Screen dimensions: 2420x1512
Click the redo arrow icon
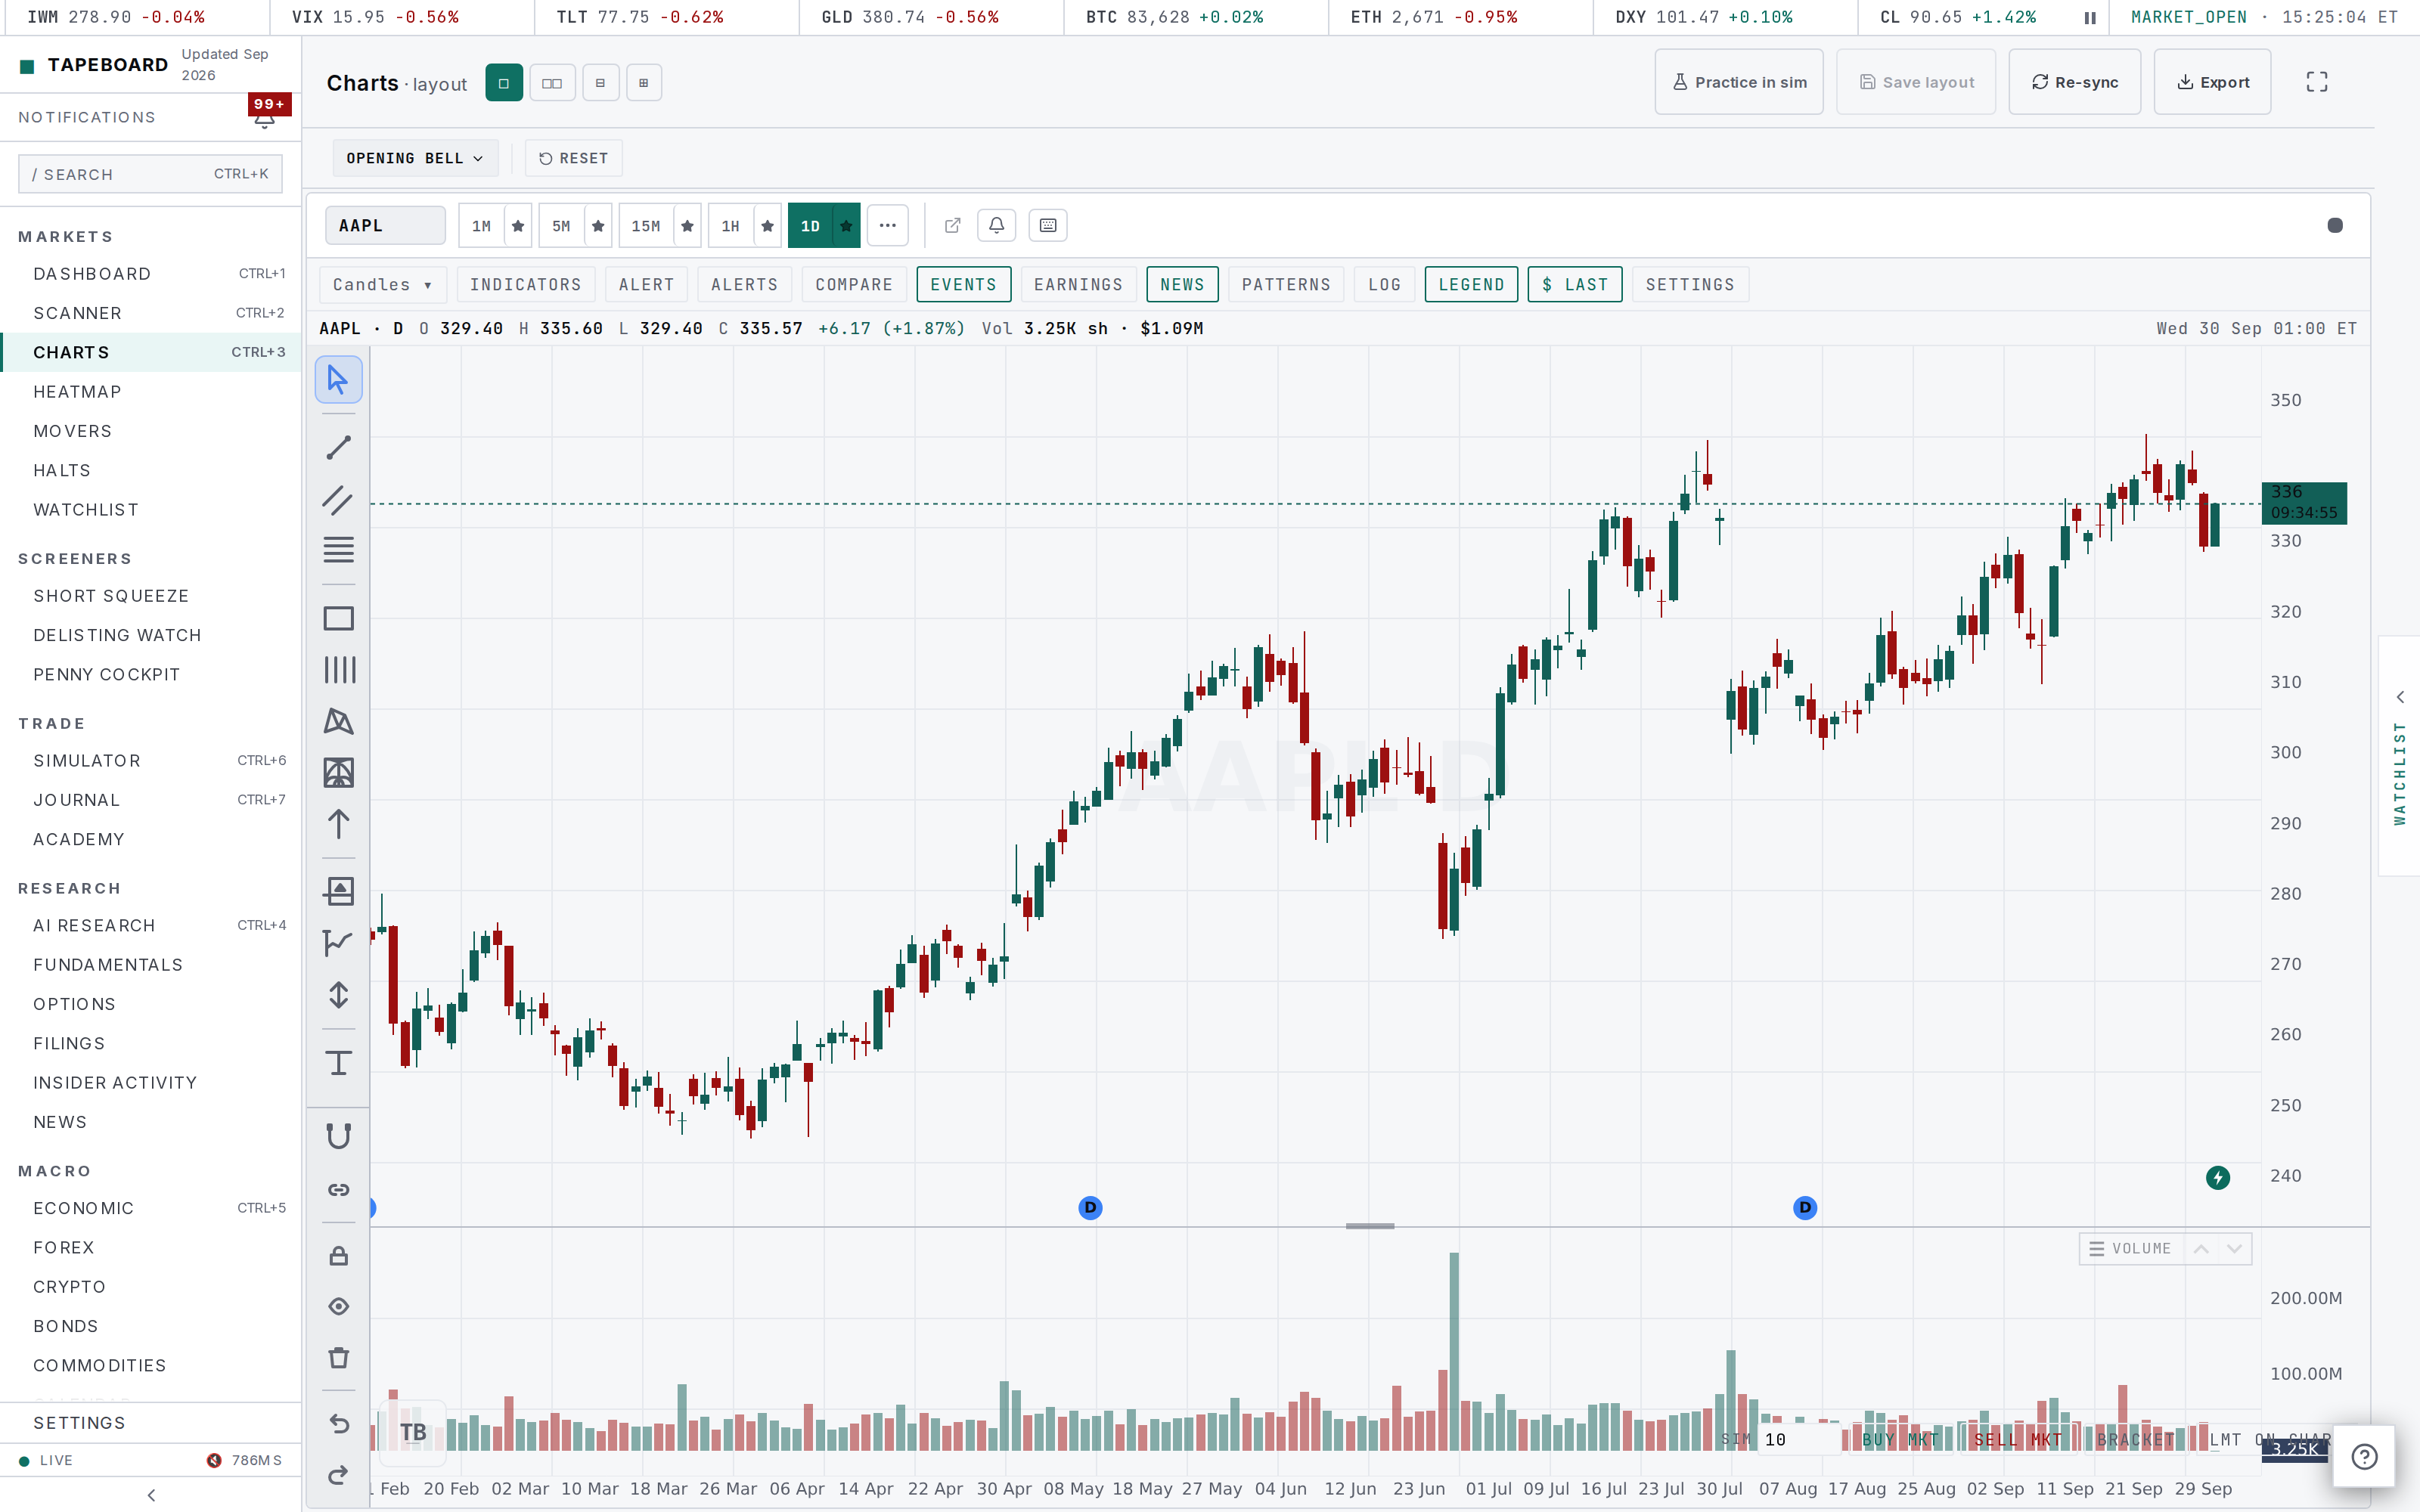338,1474
